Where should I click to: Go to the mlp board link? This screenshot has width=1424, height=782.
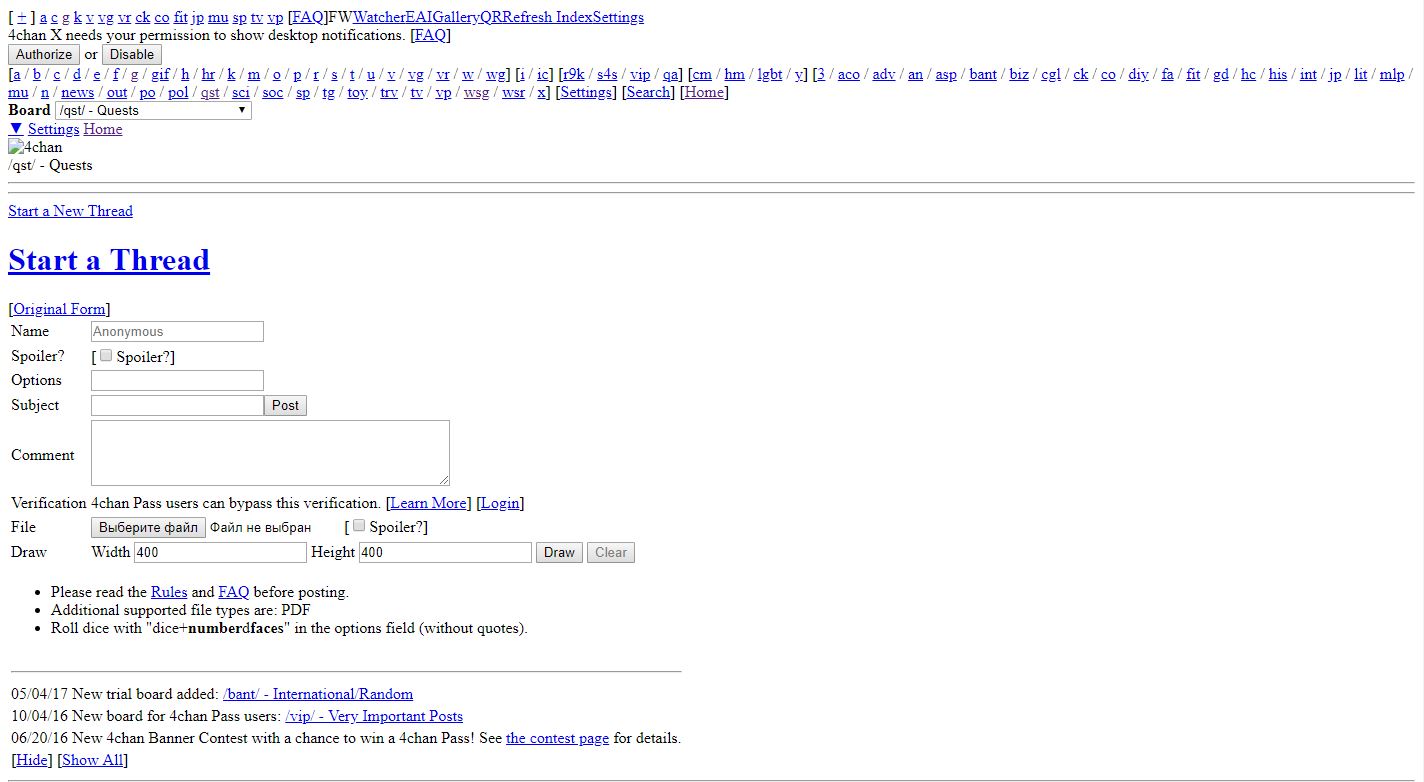point(1392,74)
